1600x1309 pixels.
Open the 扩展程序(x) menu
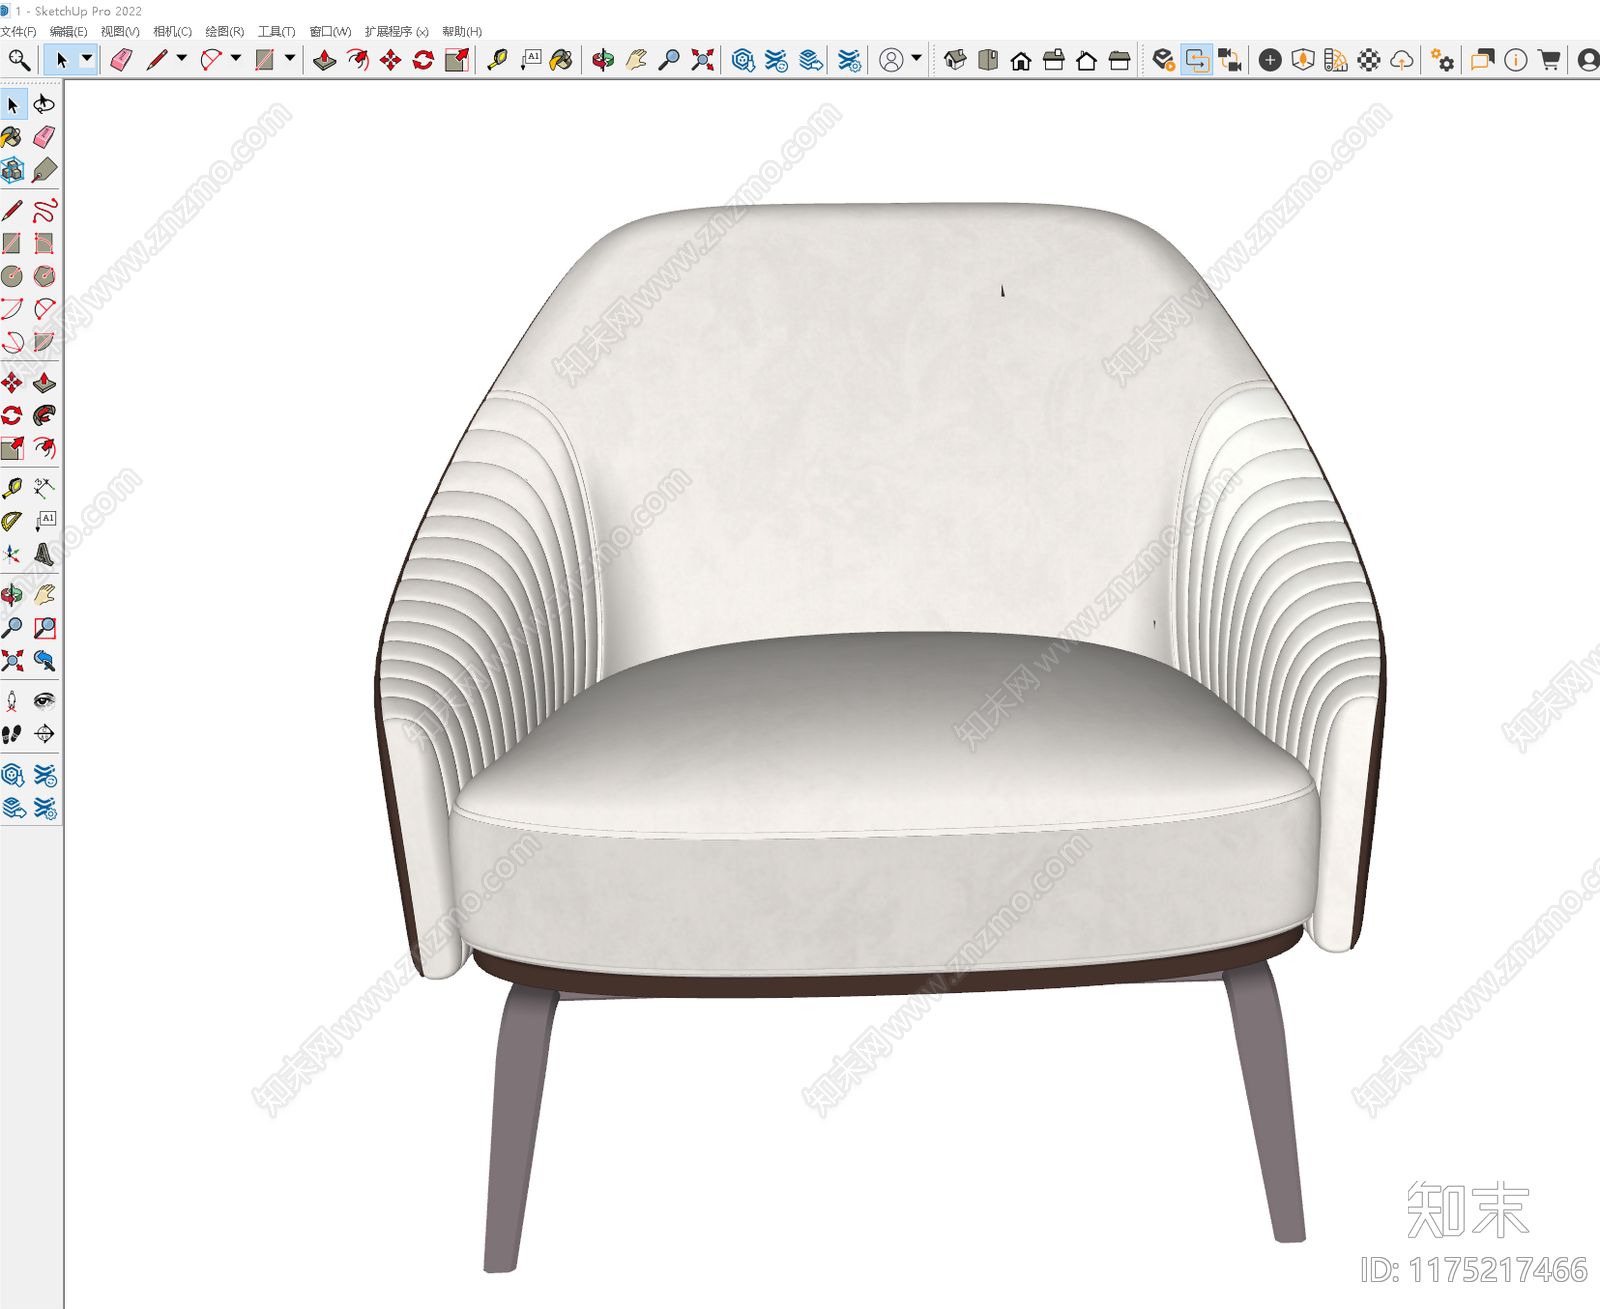coord(396,32)
